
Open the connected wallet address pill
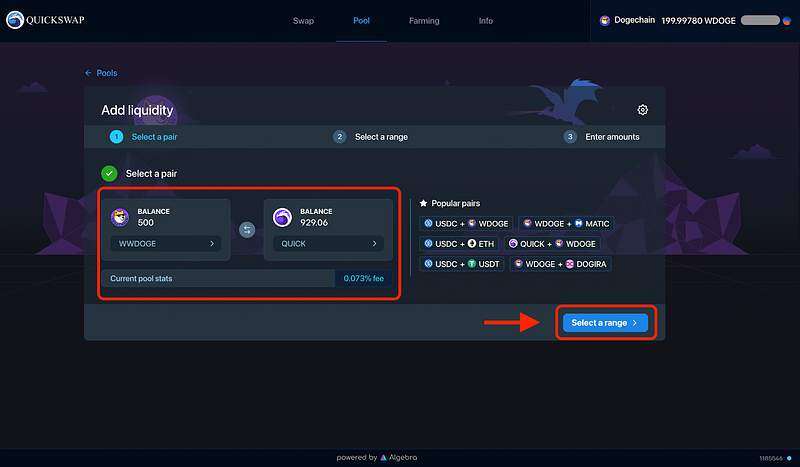(760, 20)
